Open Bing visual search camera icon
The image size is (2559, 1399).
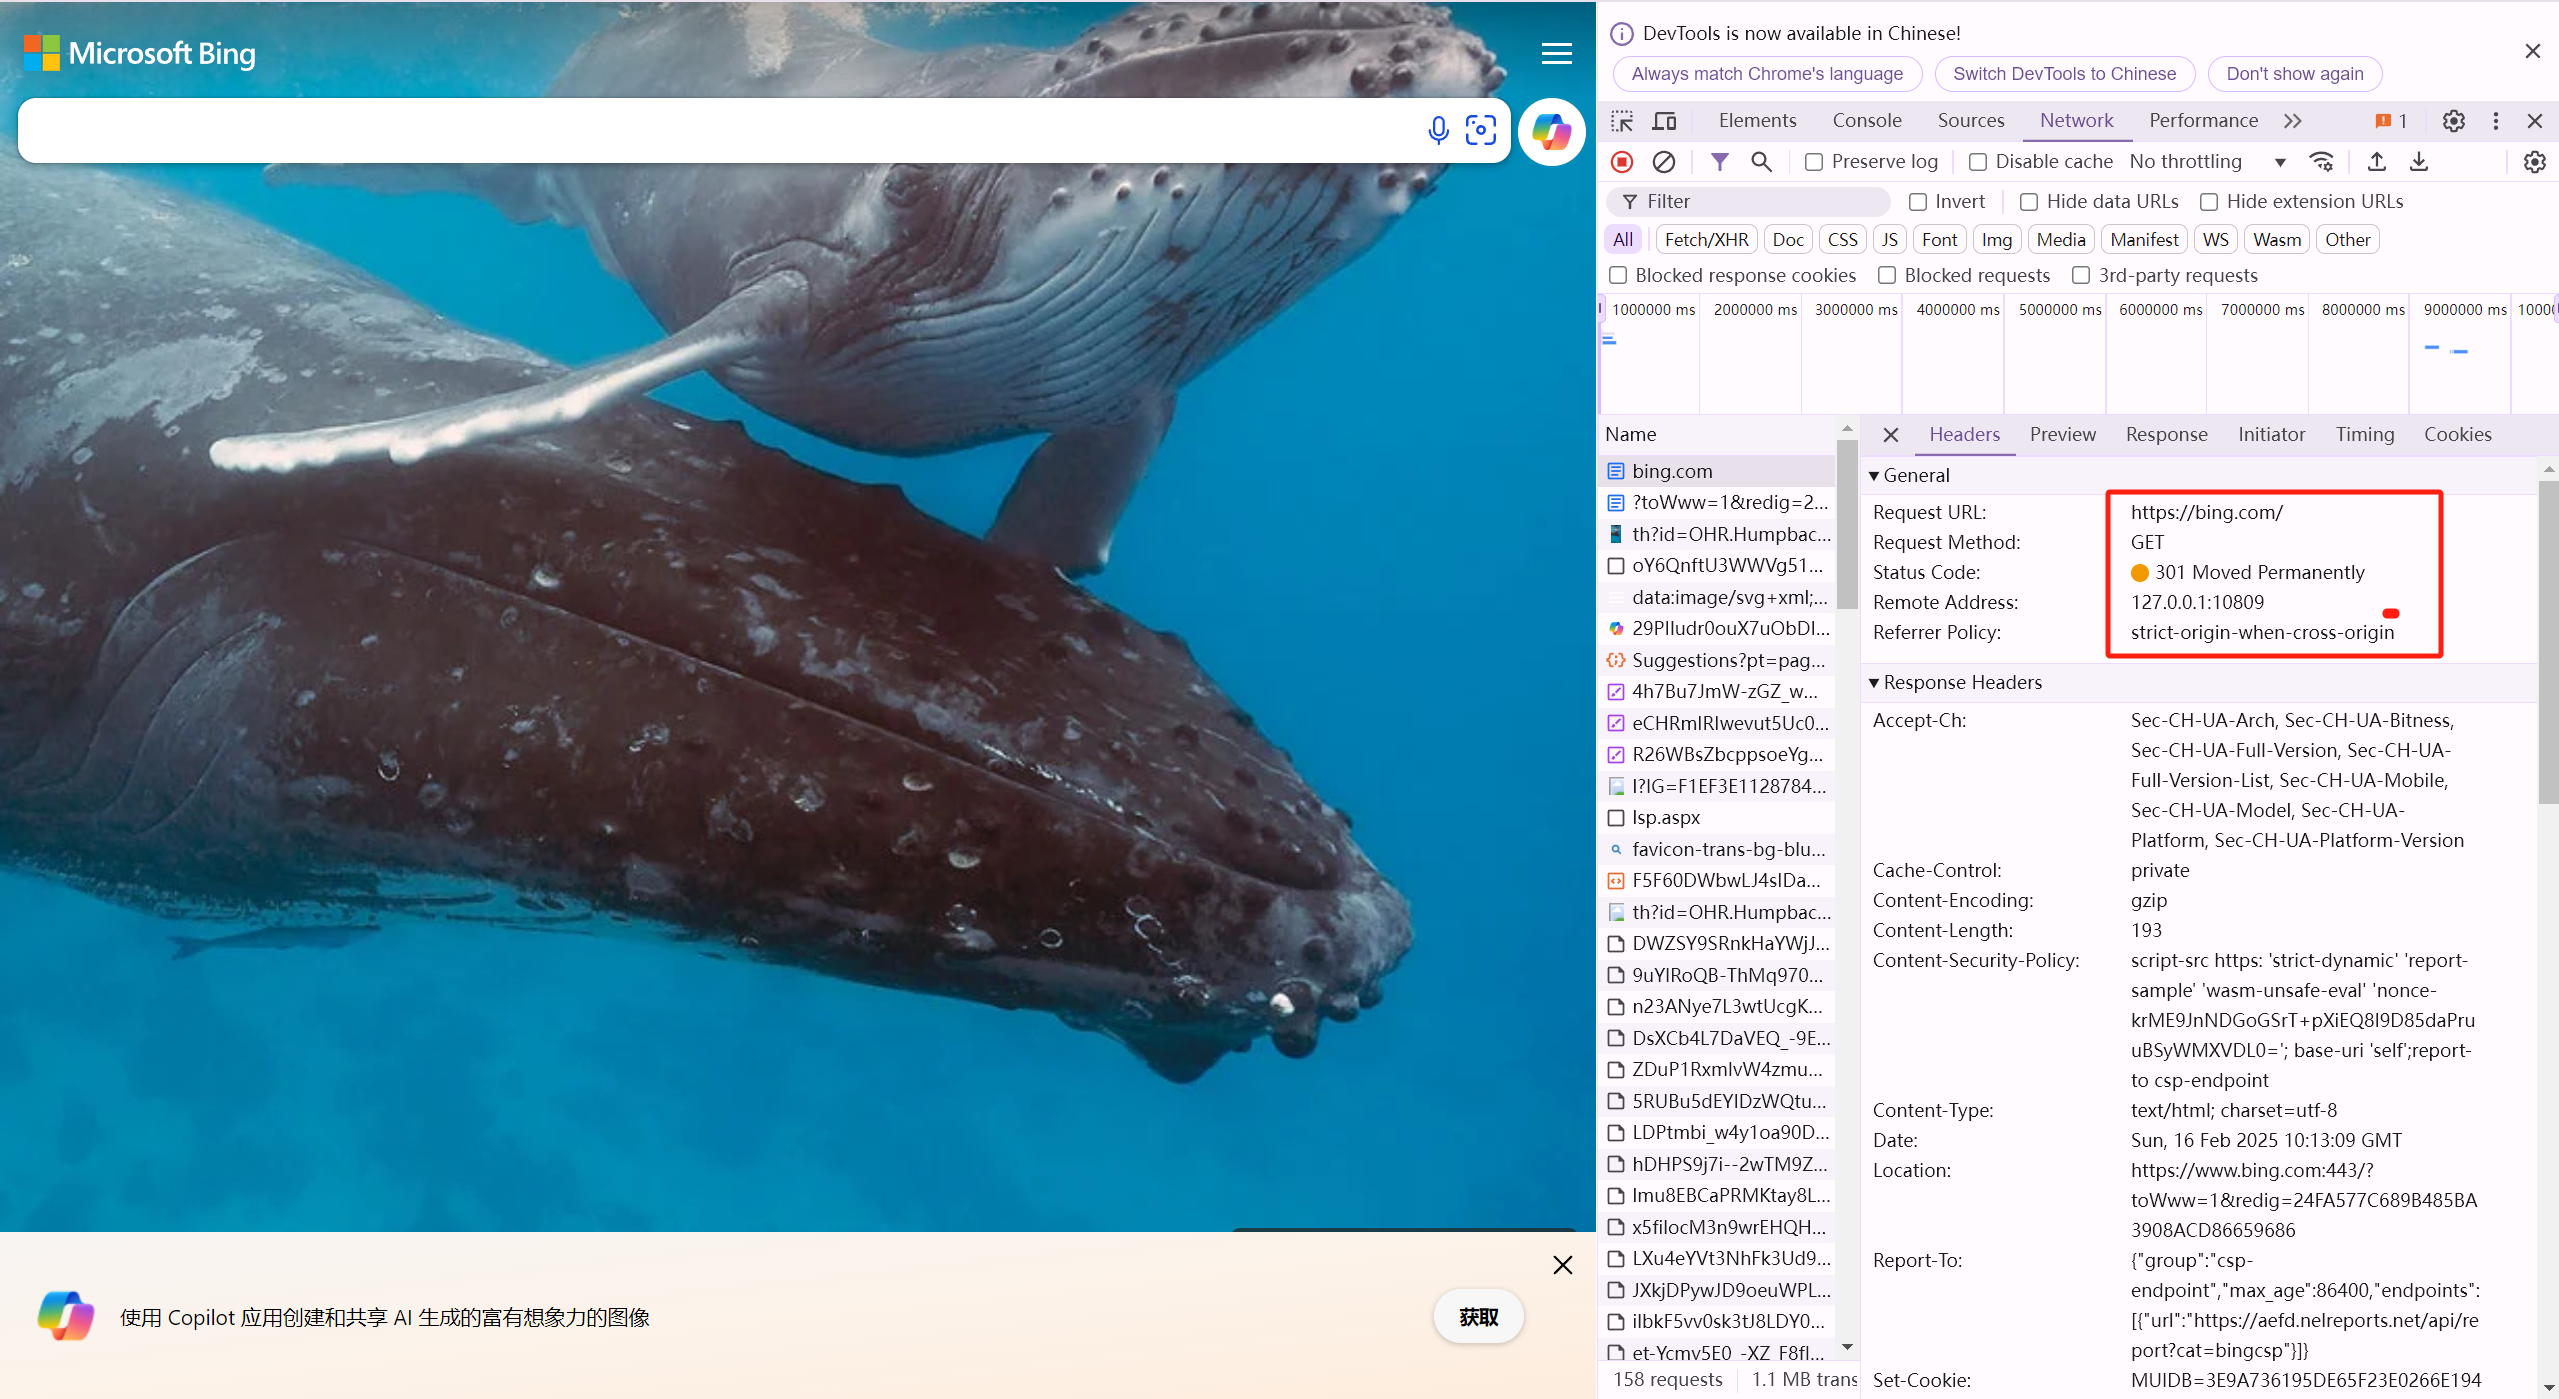point(1481,131)
